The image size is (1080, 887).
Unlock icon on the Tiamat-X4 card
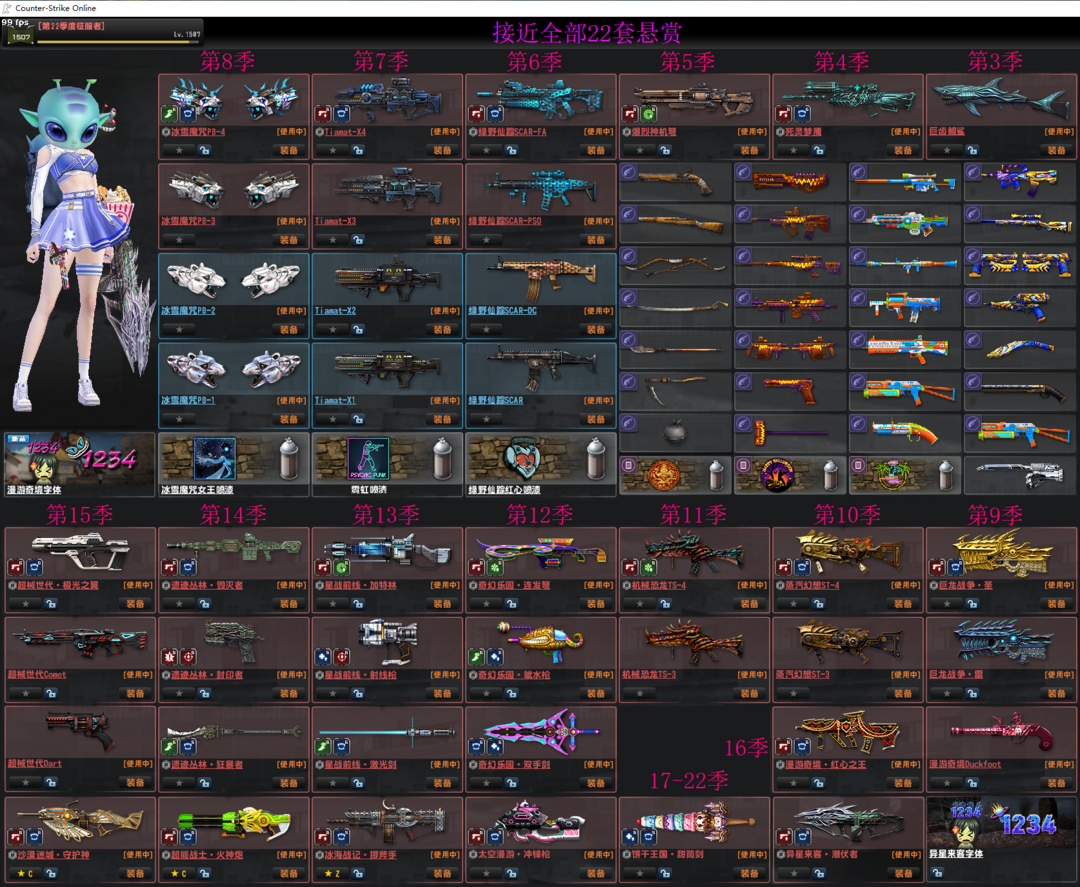[358, 149]
